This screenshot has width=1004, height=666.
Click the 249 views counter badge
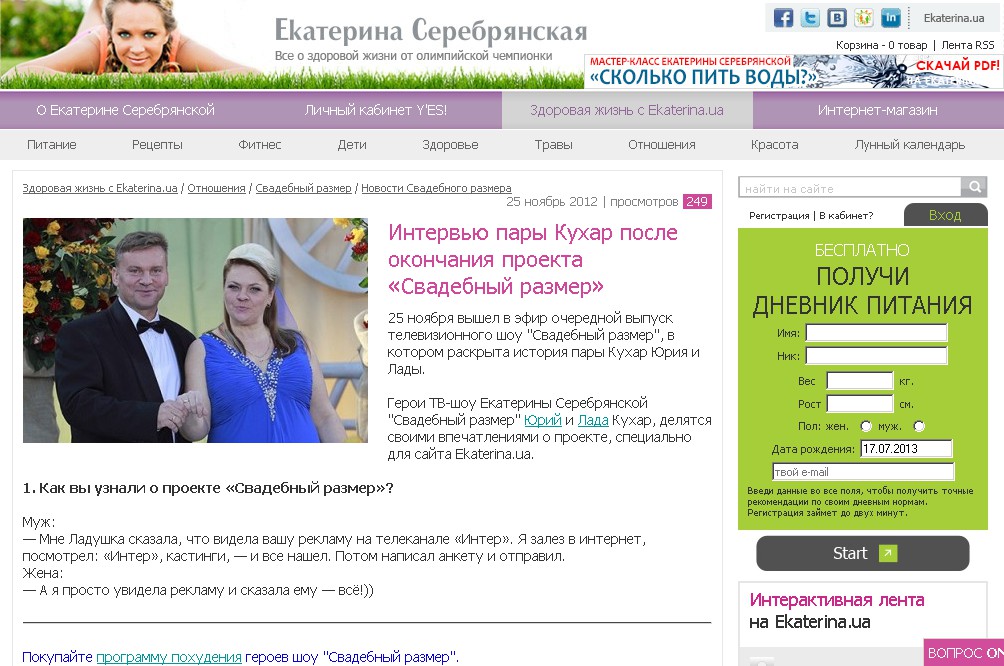[697, 202]
